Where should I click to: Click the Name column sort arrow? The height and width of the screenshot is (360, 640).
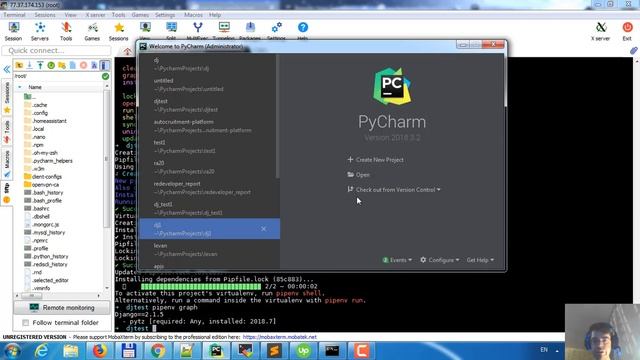pyautogui.click(x=20, y=87)
